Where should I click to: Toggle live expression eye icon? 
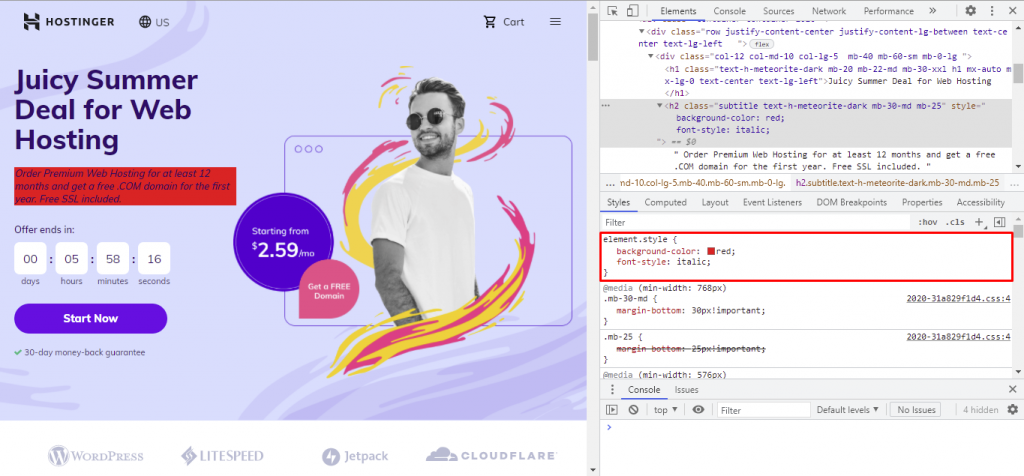click(698, 410)
